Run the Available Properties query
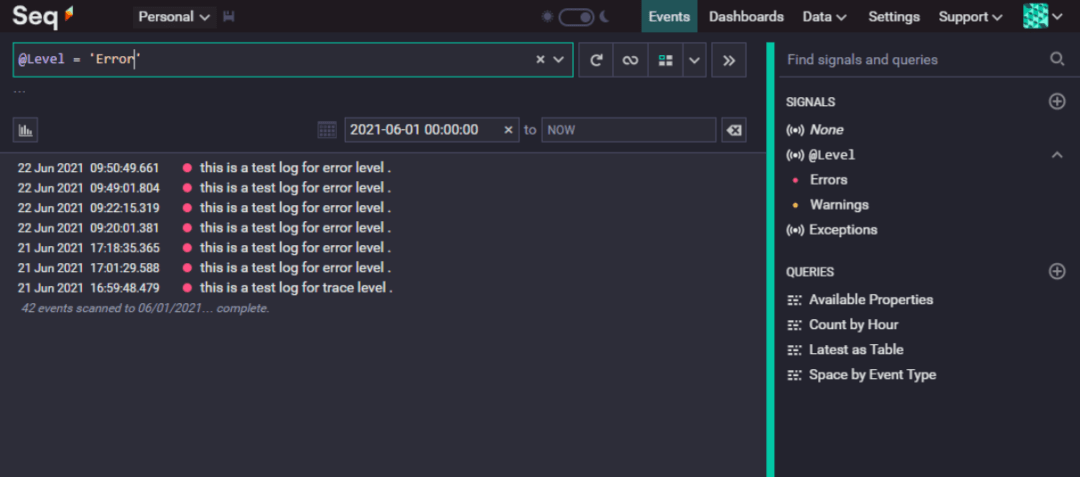Image resolution: width=1080 pixels, height=477 pixels. point(871,299)
